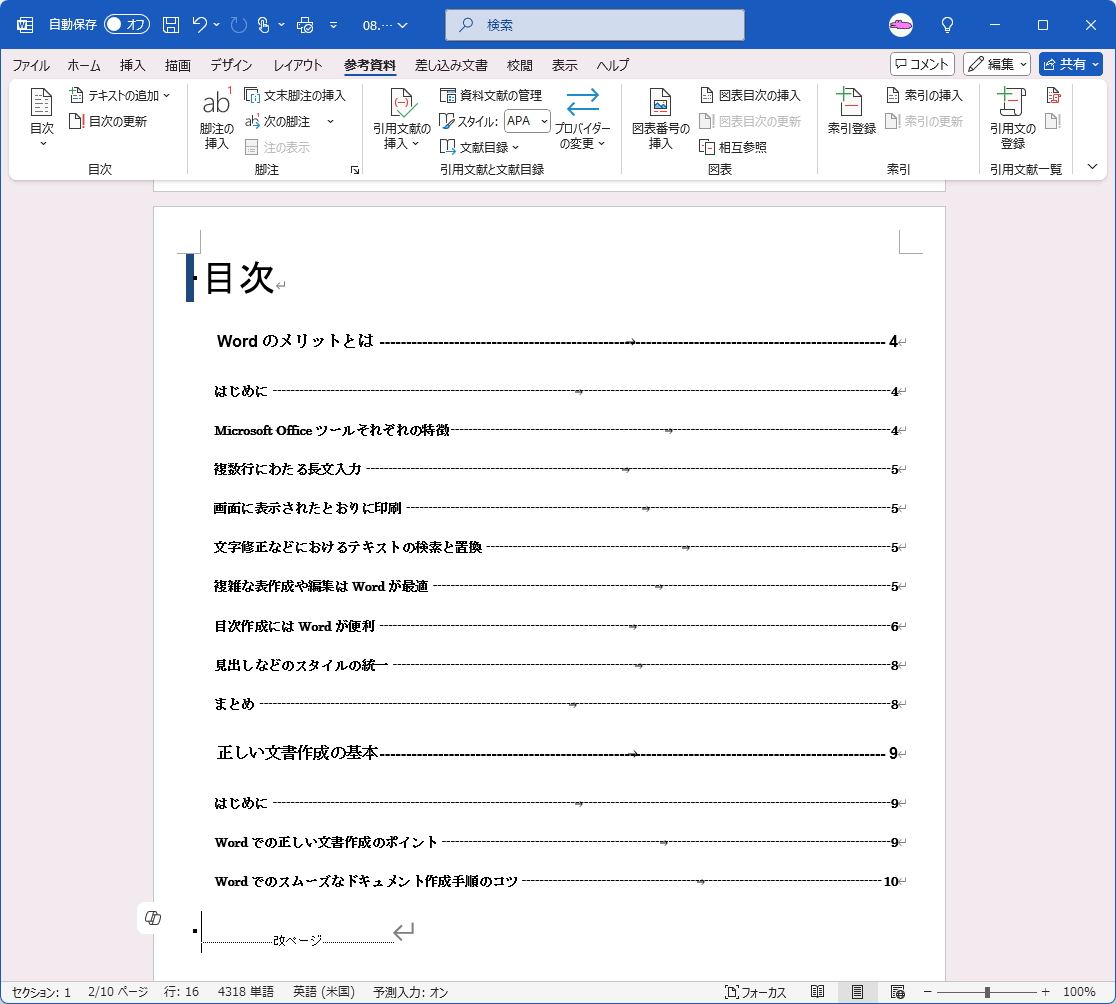Click 図表目次の挿入
The image size is (1116, 1004).
click(750, 95)
